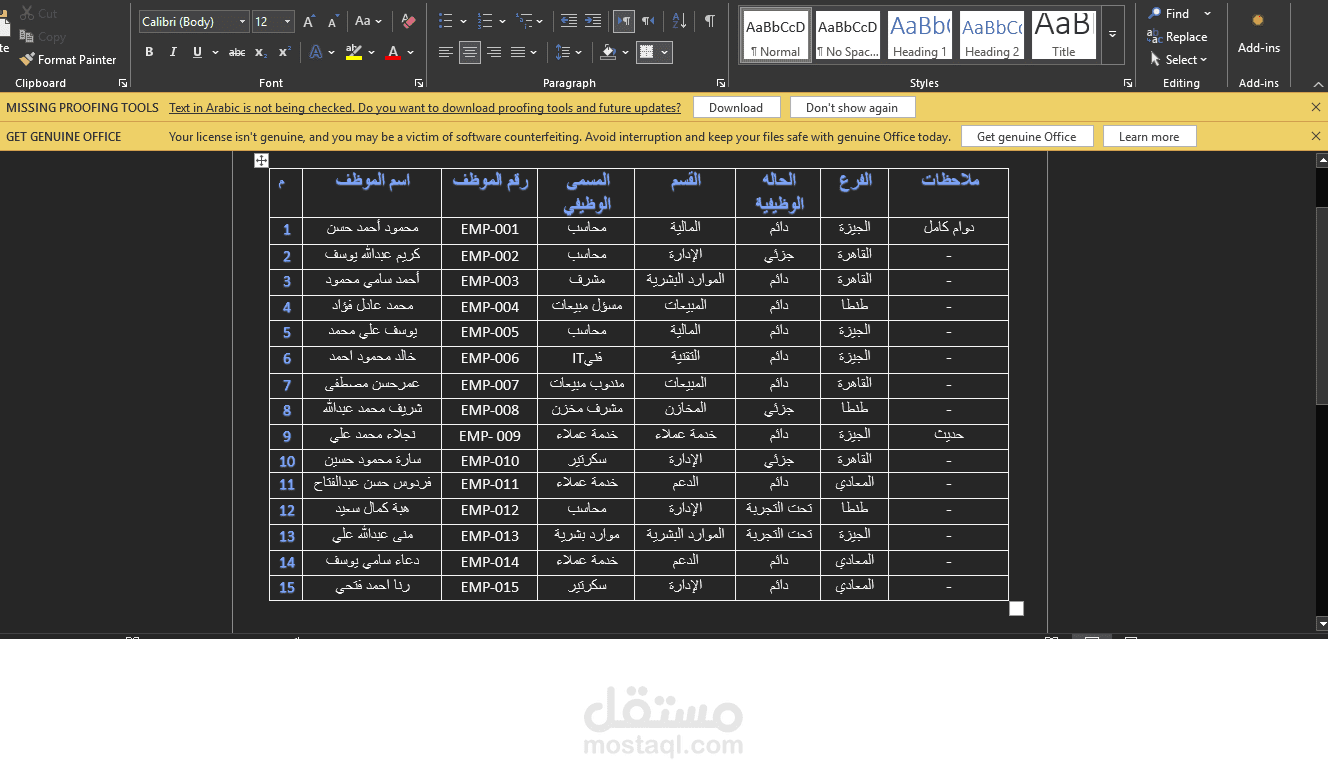Dismiss the Get Genuine Office bar
This screenshot has height=774, width=1328.
tap(1315, 136)
